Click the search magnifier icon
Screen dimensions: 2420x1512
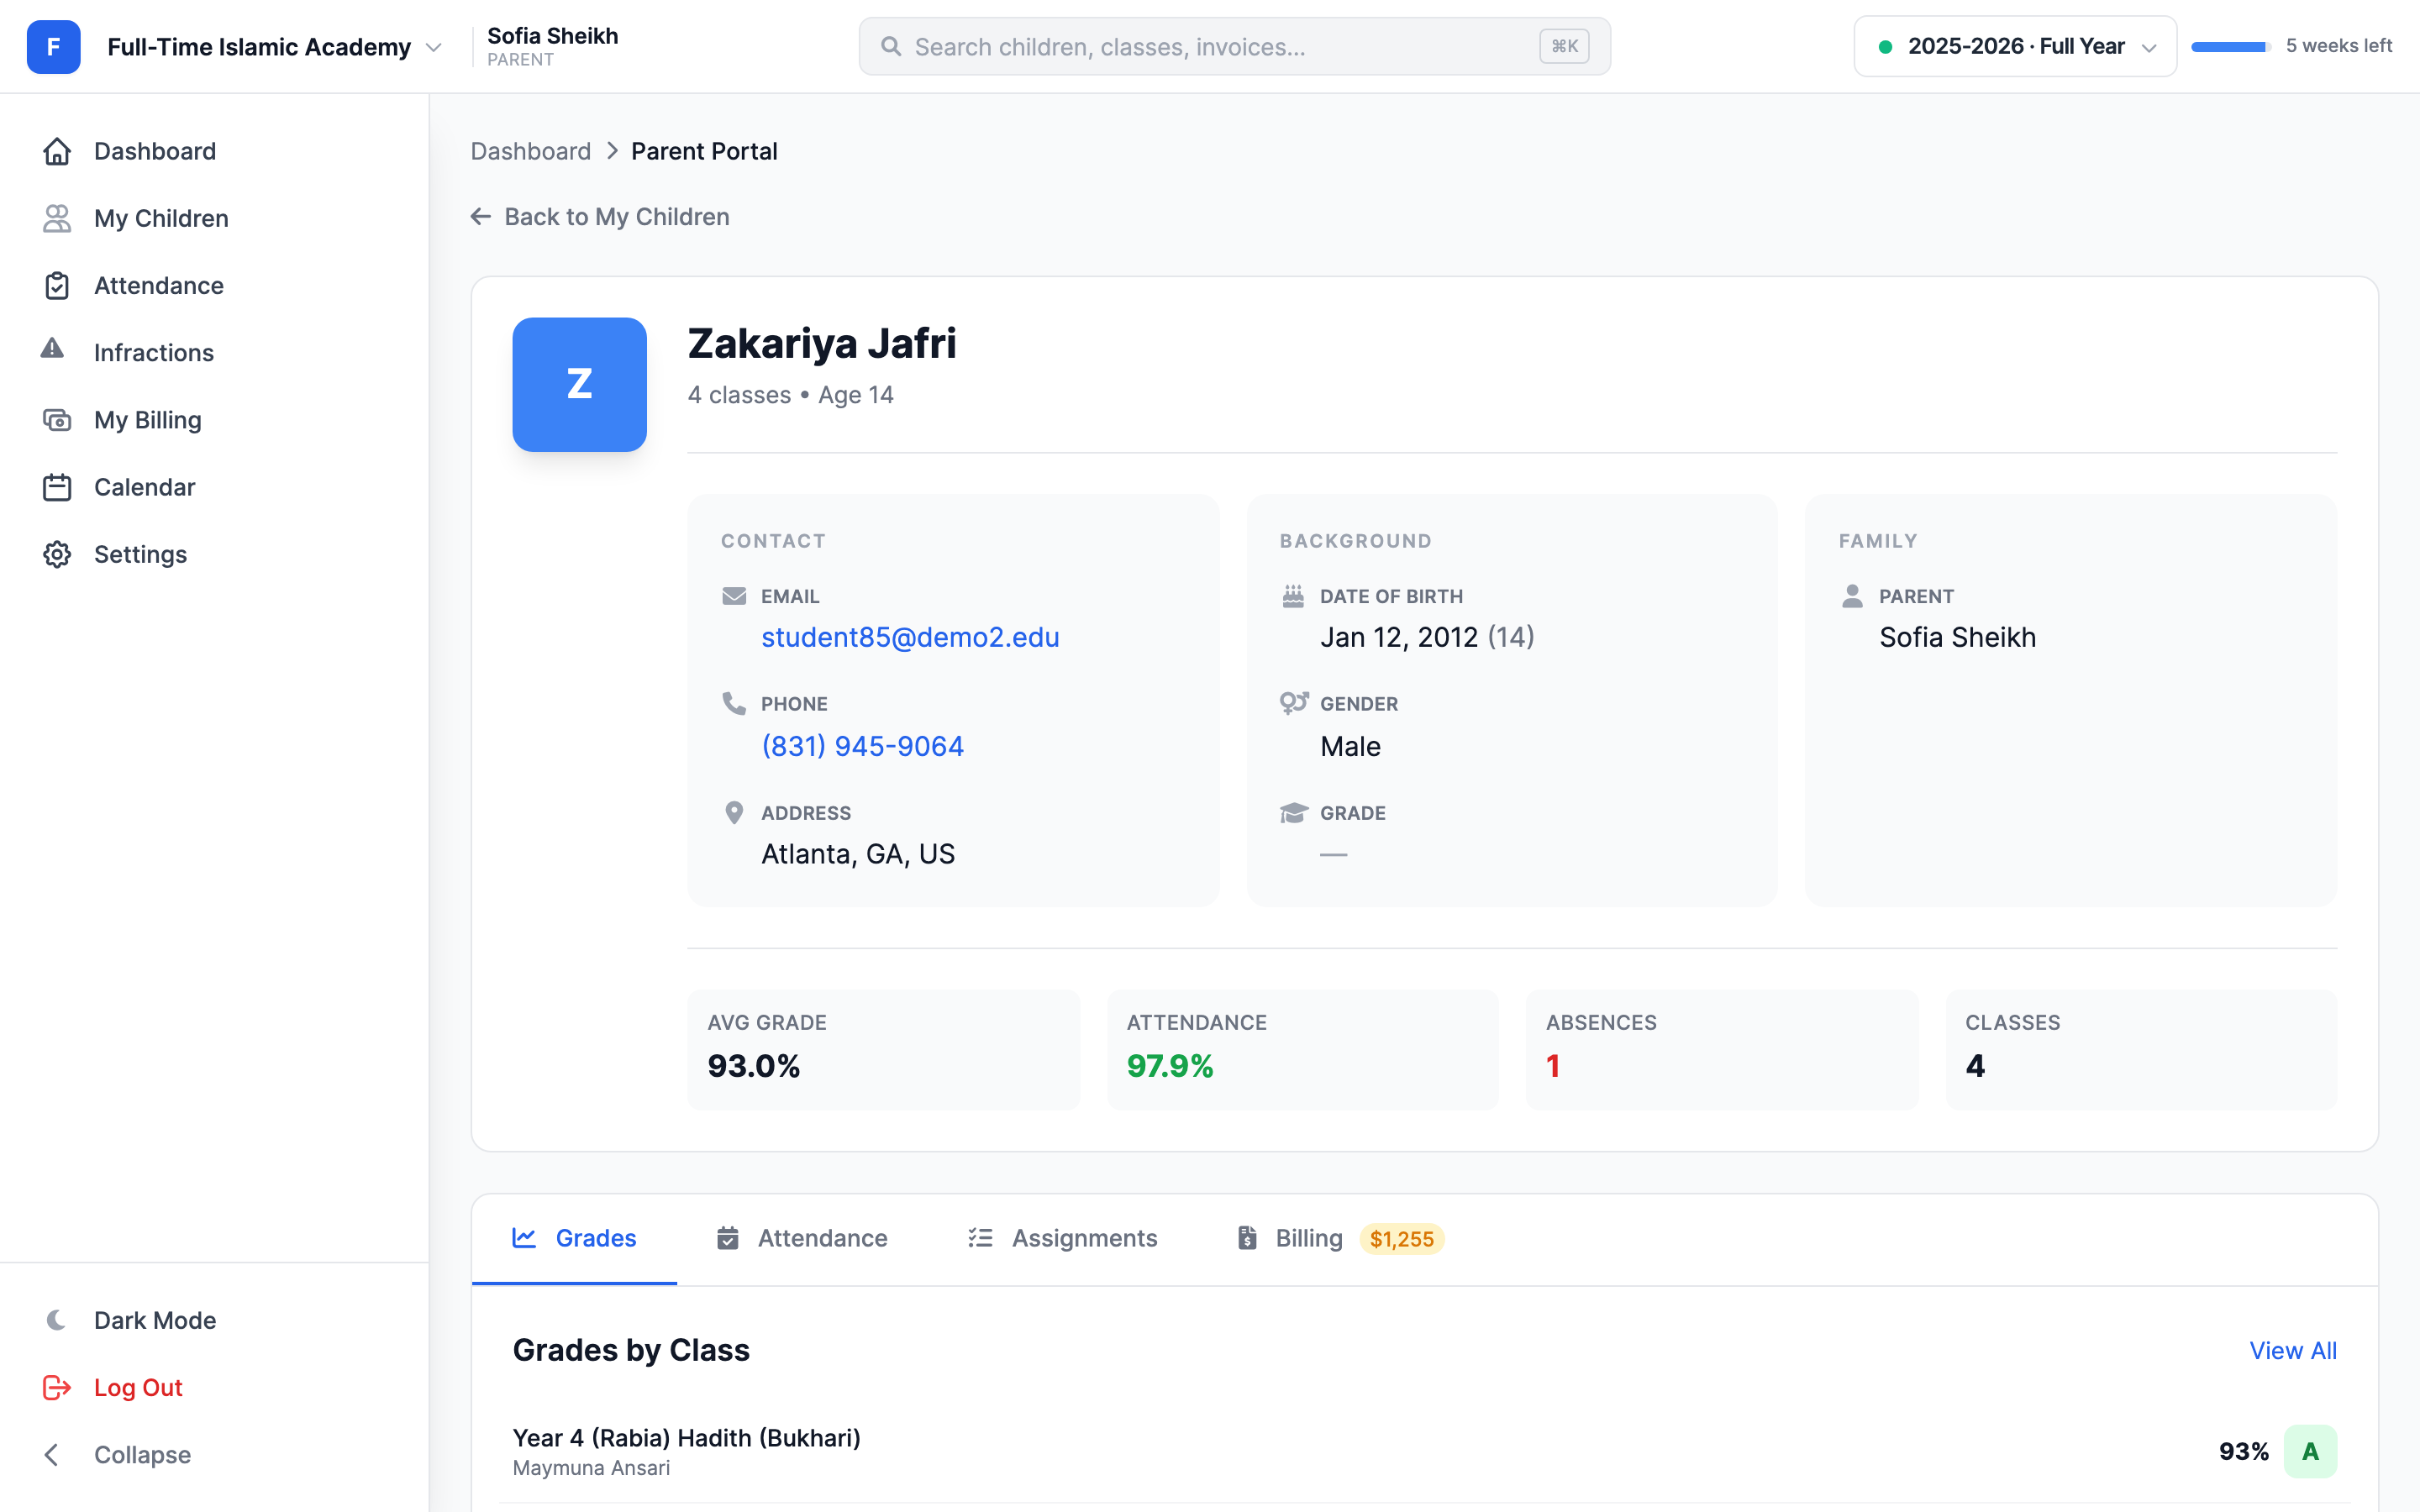(x=891, y=46)
